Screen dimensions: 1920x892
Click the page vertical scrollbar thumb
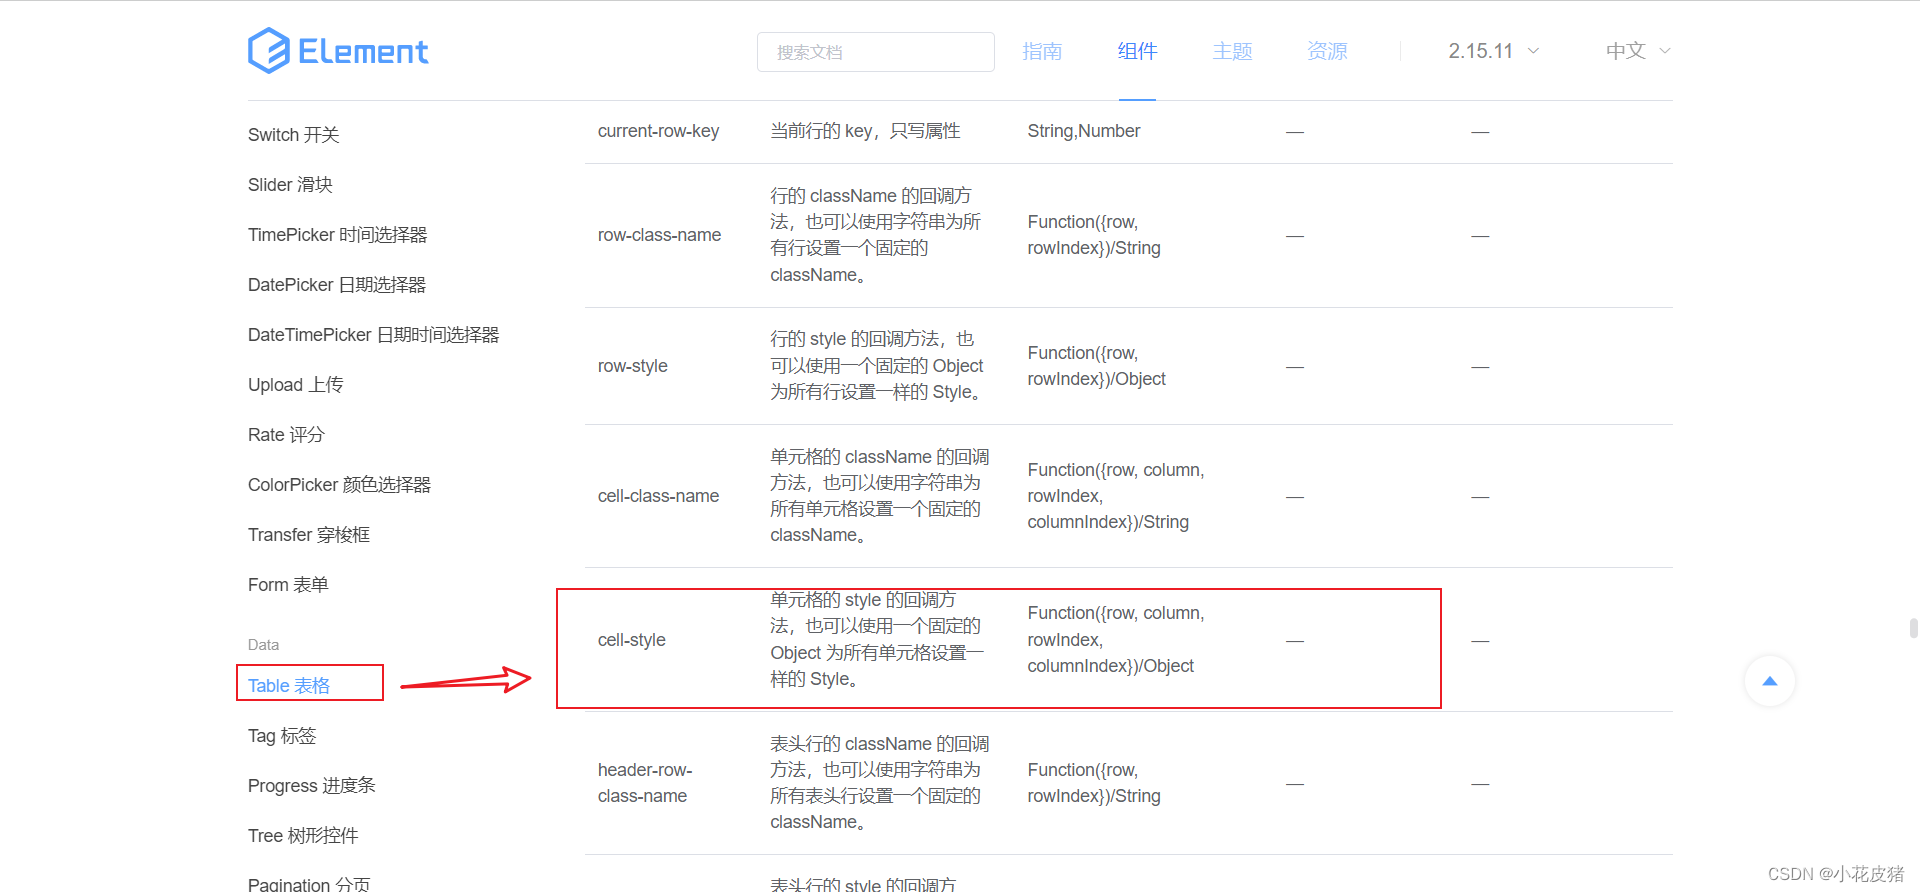click(1913, 628)
